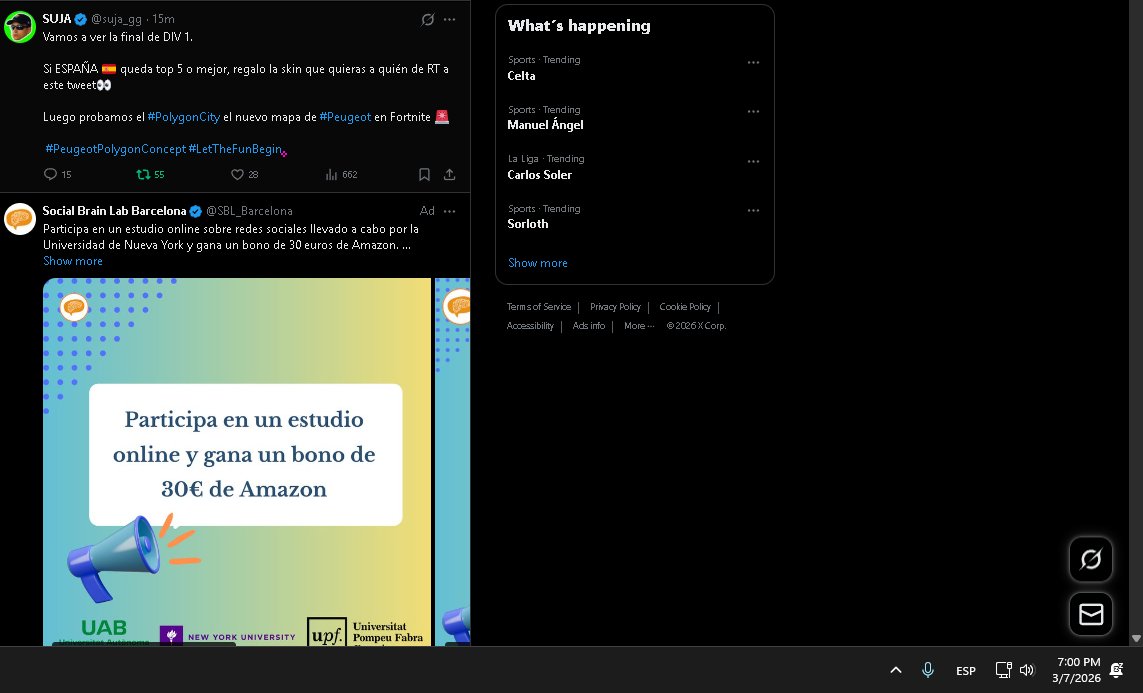Open options for the Celta trend

pos(754,63)
